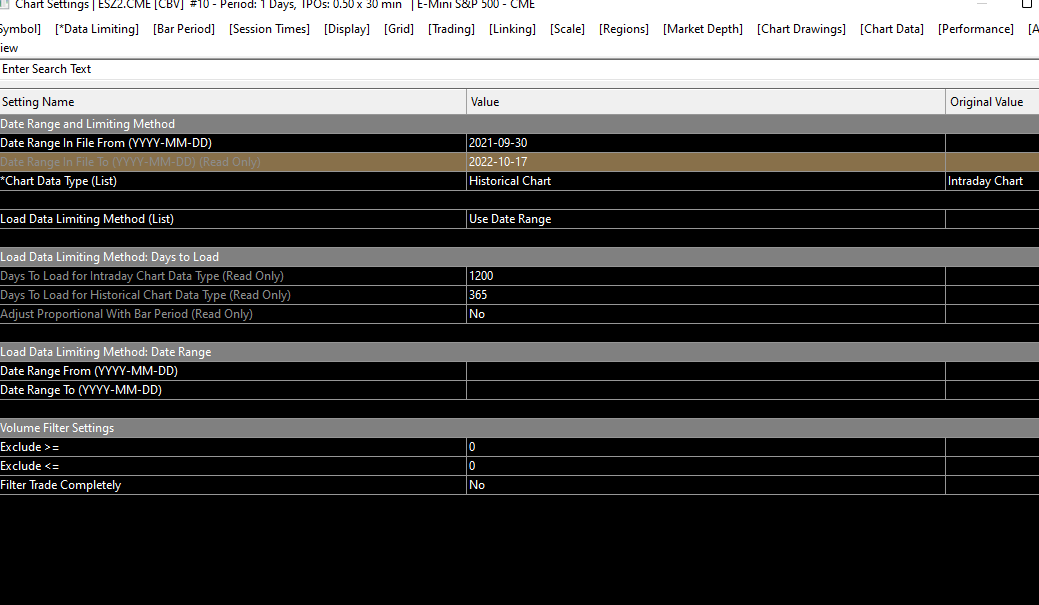
Task: Toggle Adjust Proportional With Bar Period value No
Action: pos(706,314)
